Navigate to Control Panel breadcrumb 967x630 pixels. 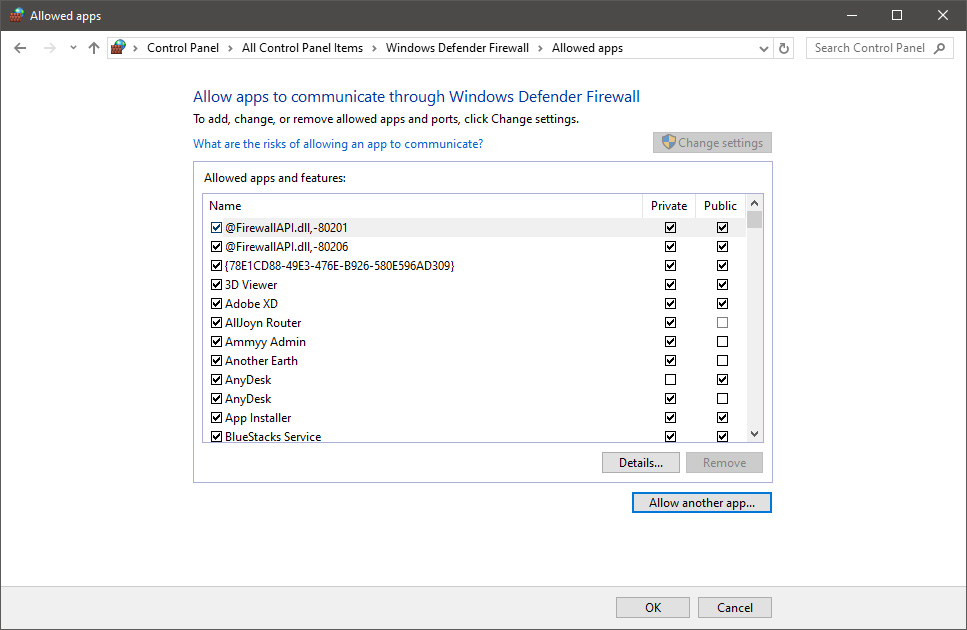point(183,48)
